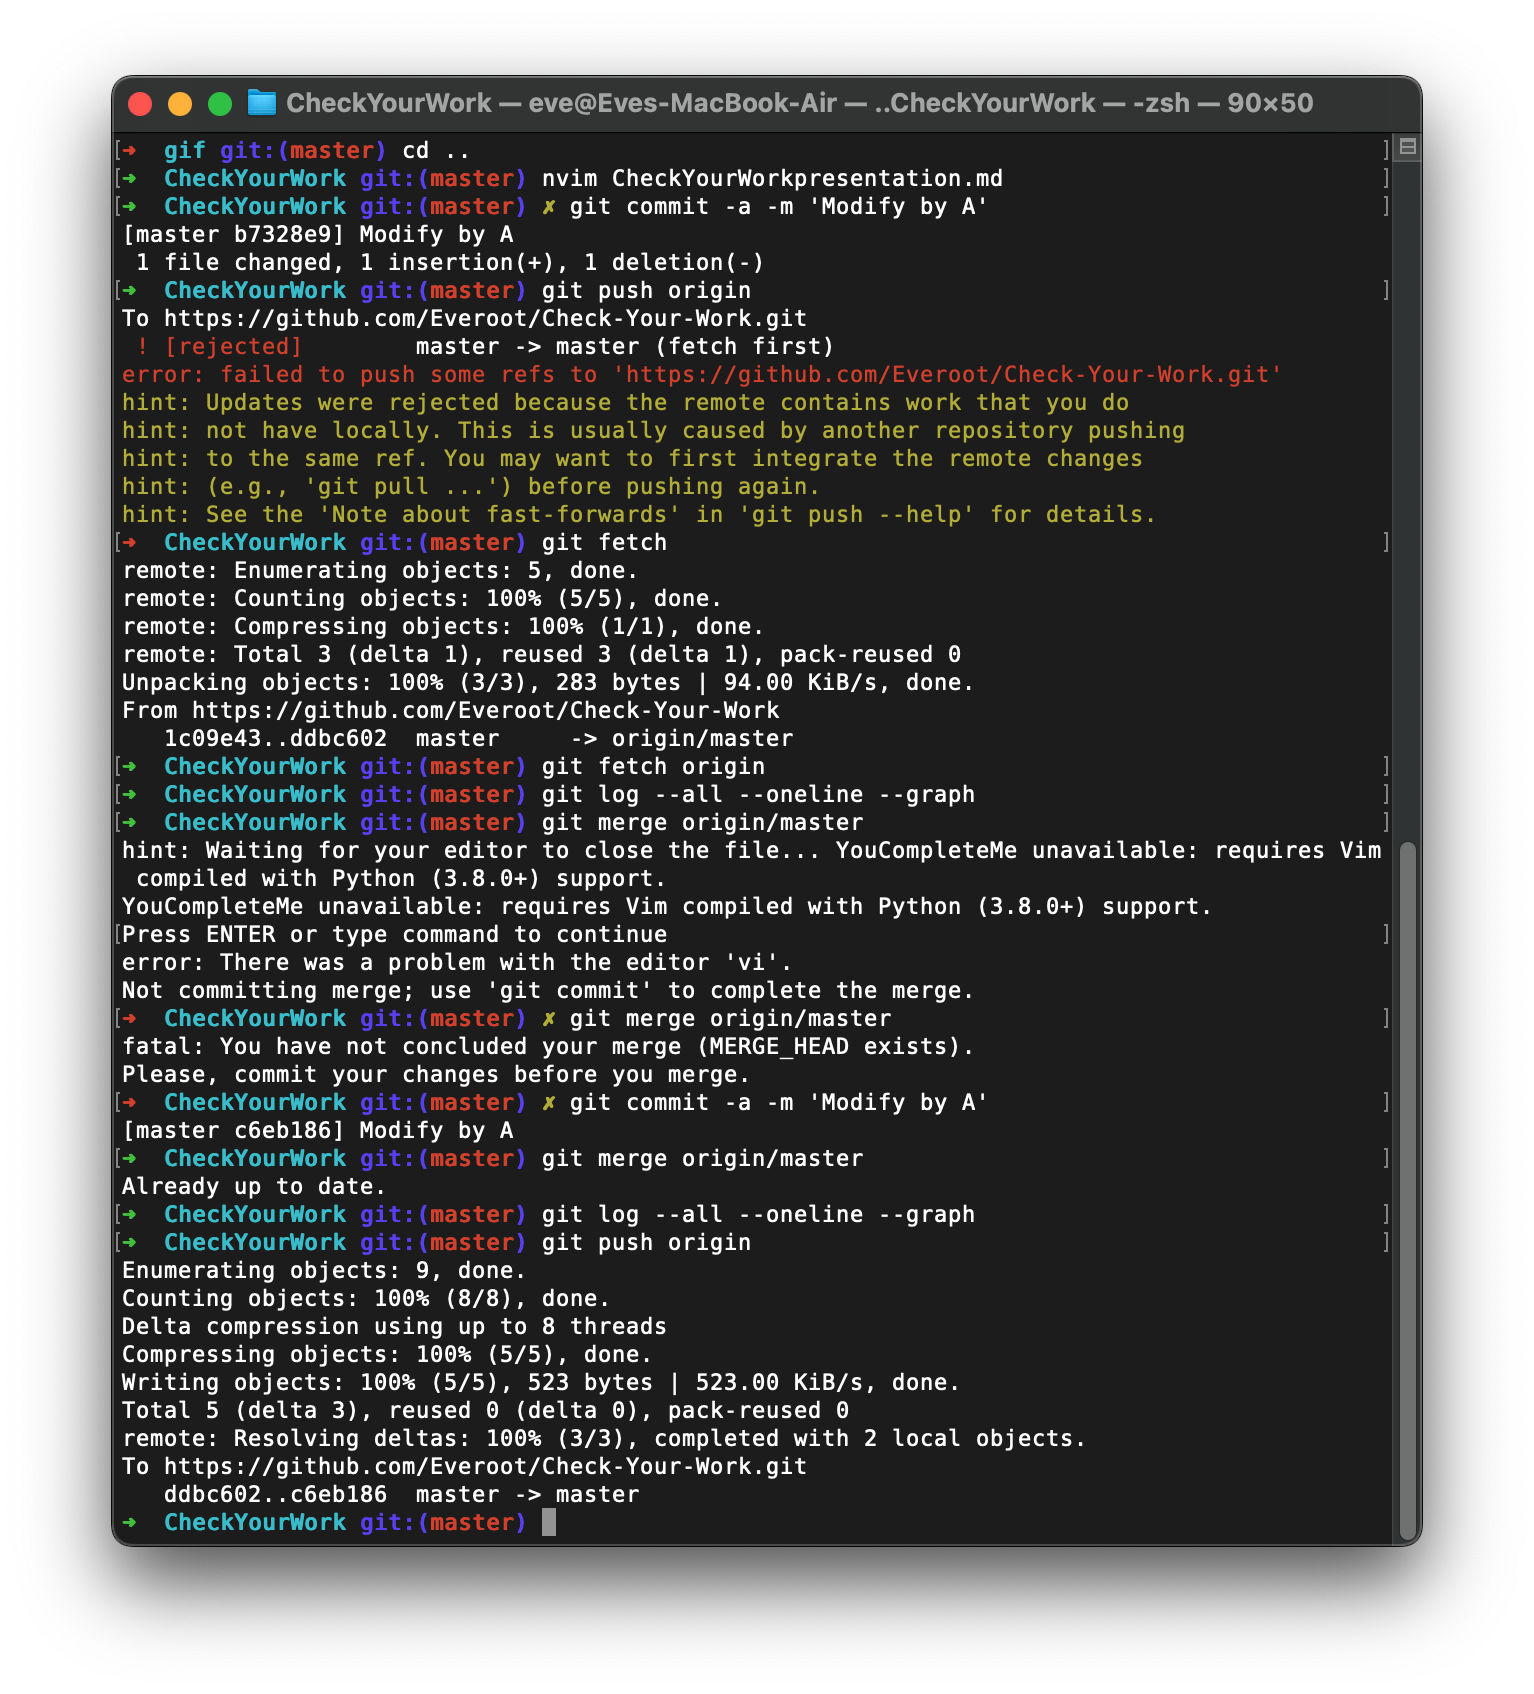Click 'error: There was a problem with the editor' line
The height and width of the screenshot is (1694, 1534).
tap(457, 962)
